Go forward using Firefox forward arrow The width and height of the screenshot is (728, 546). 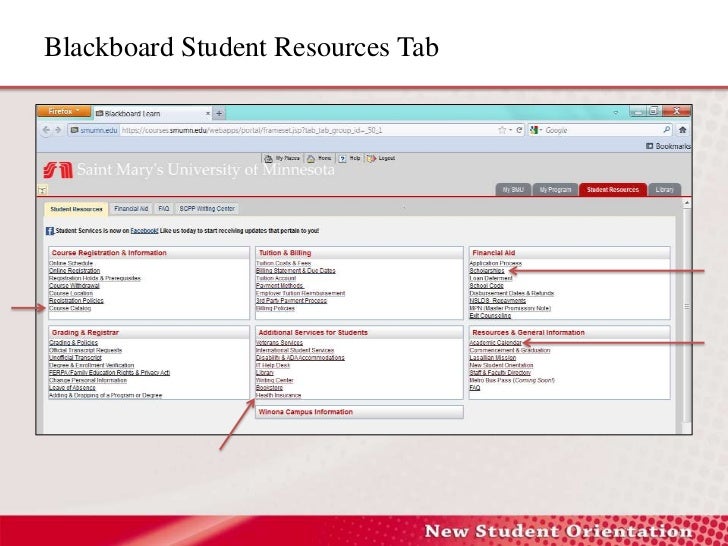coord(58,130)
